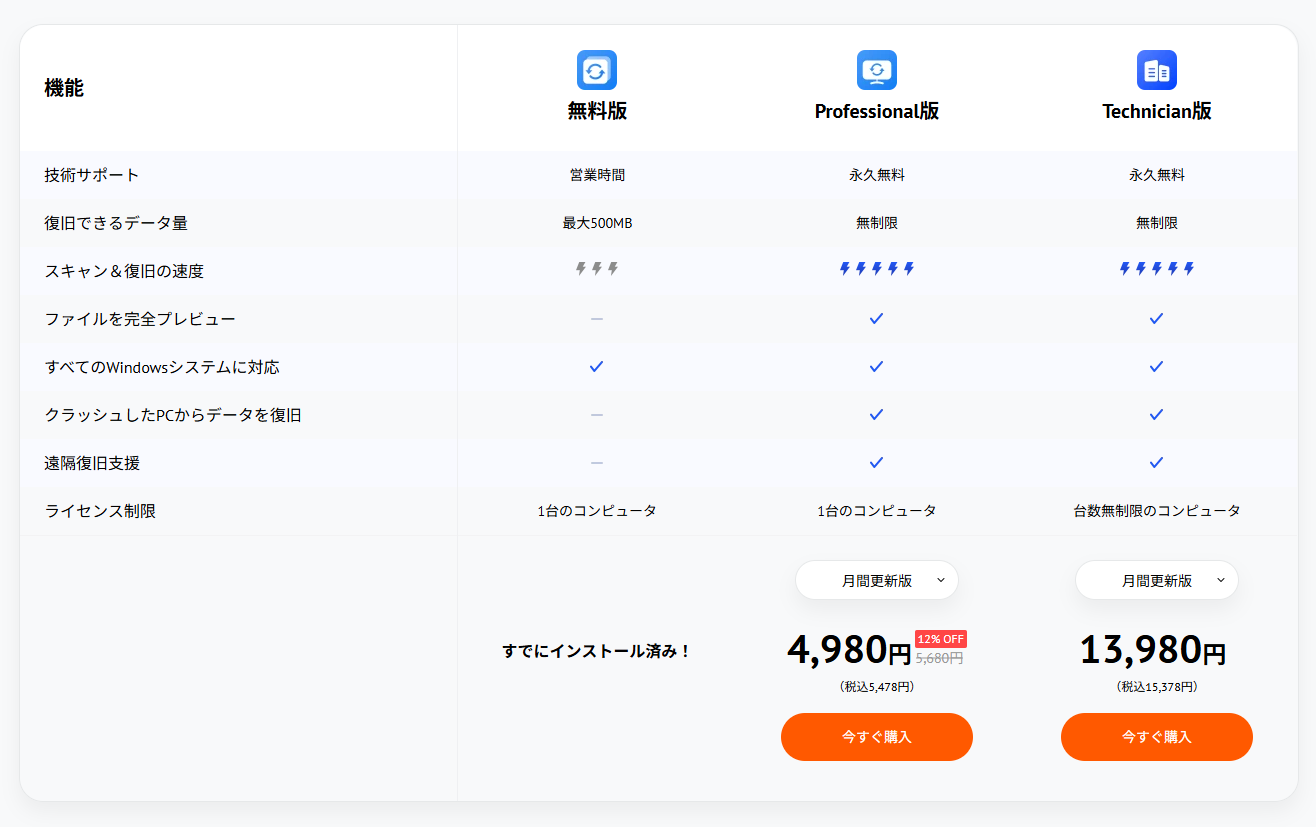Viewport: 1316px width, 827px height.
Task: Buy Professional版 with 今すぐ購入 button
Action: click(x=877, y=737)
